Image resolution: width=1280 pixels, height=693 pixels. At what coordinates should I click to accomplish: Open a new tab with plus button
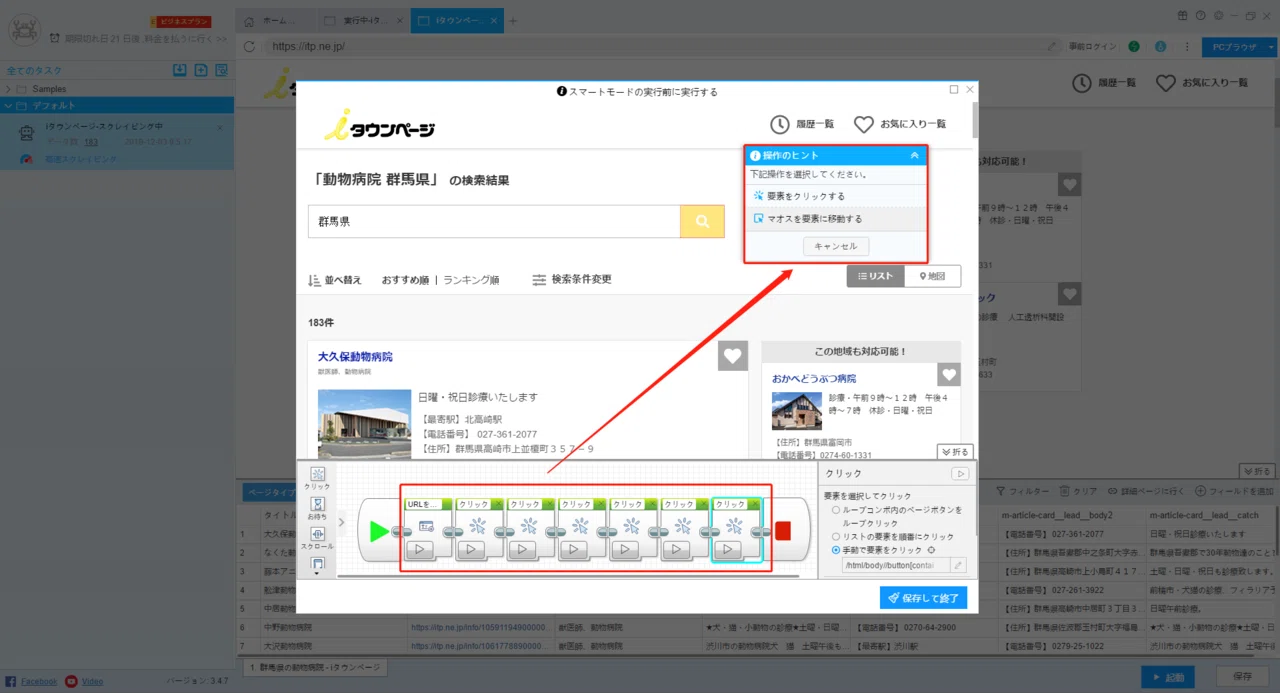tap(513, 20)
